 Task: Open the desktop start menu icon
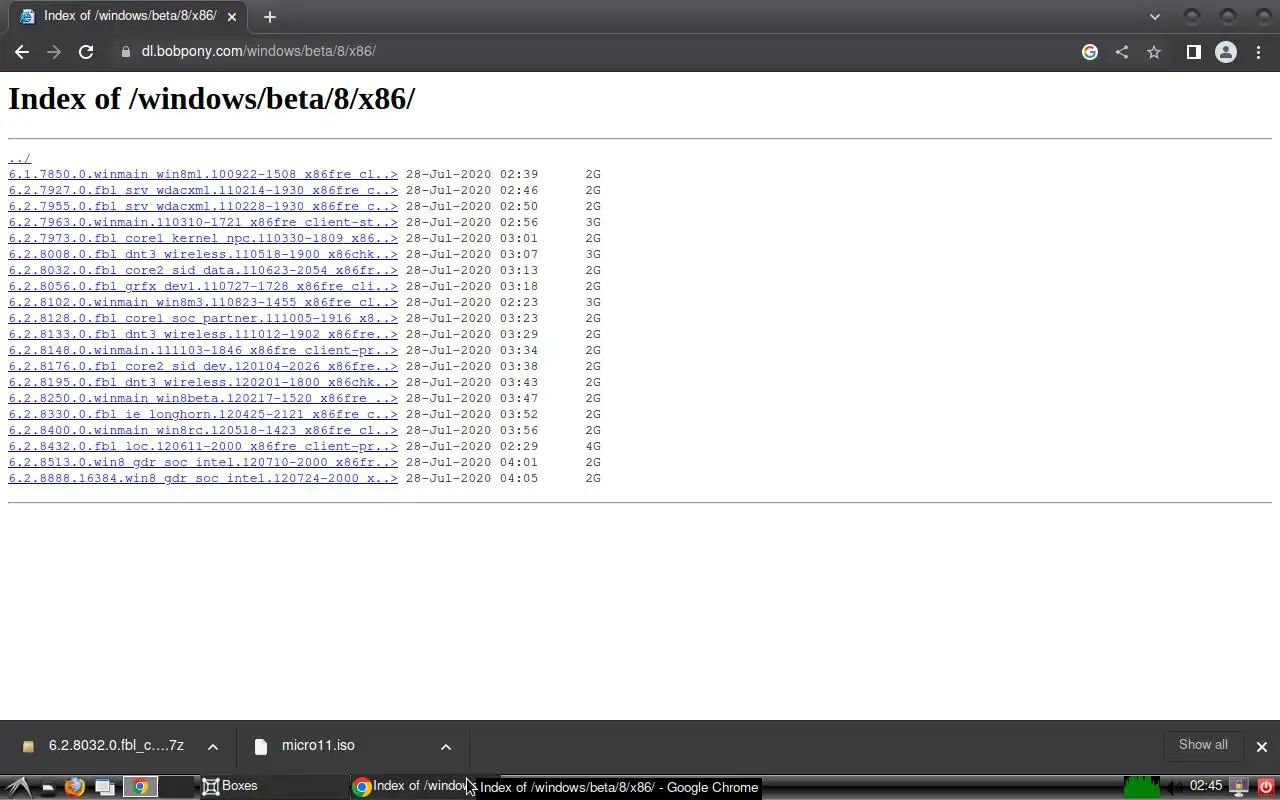(19, 787)
